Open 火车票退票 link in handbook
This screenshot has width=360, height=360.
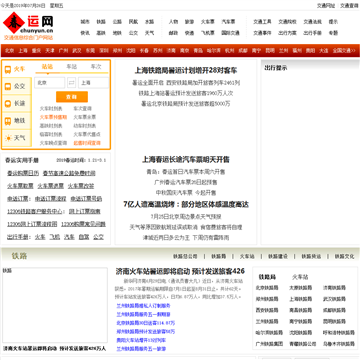point(51,186)
